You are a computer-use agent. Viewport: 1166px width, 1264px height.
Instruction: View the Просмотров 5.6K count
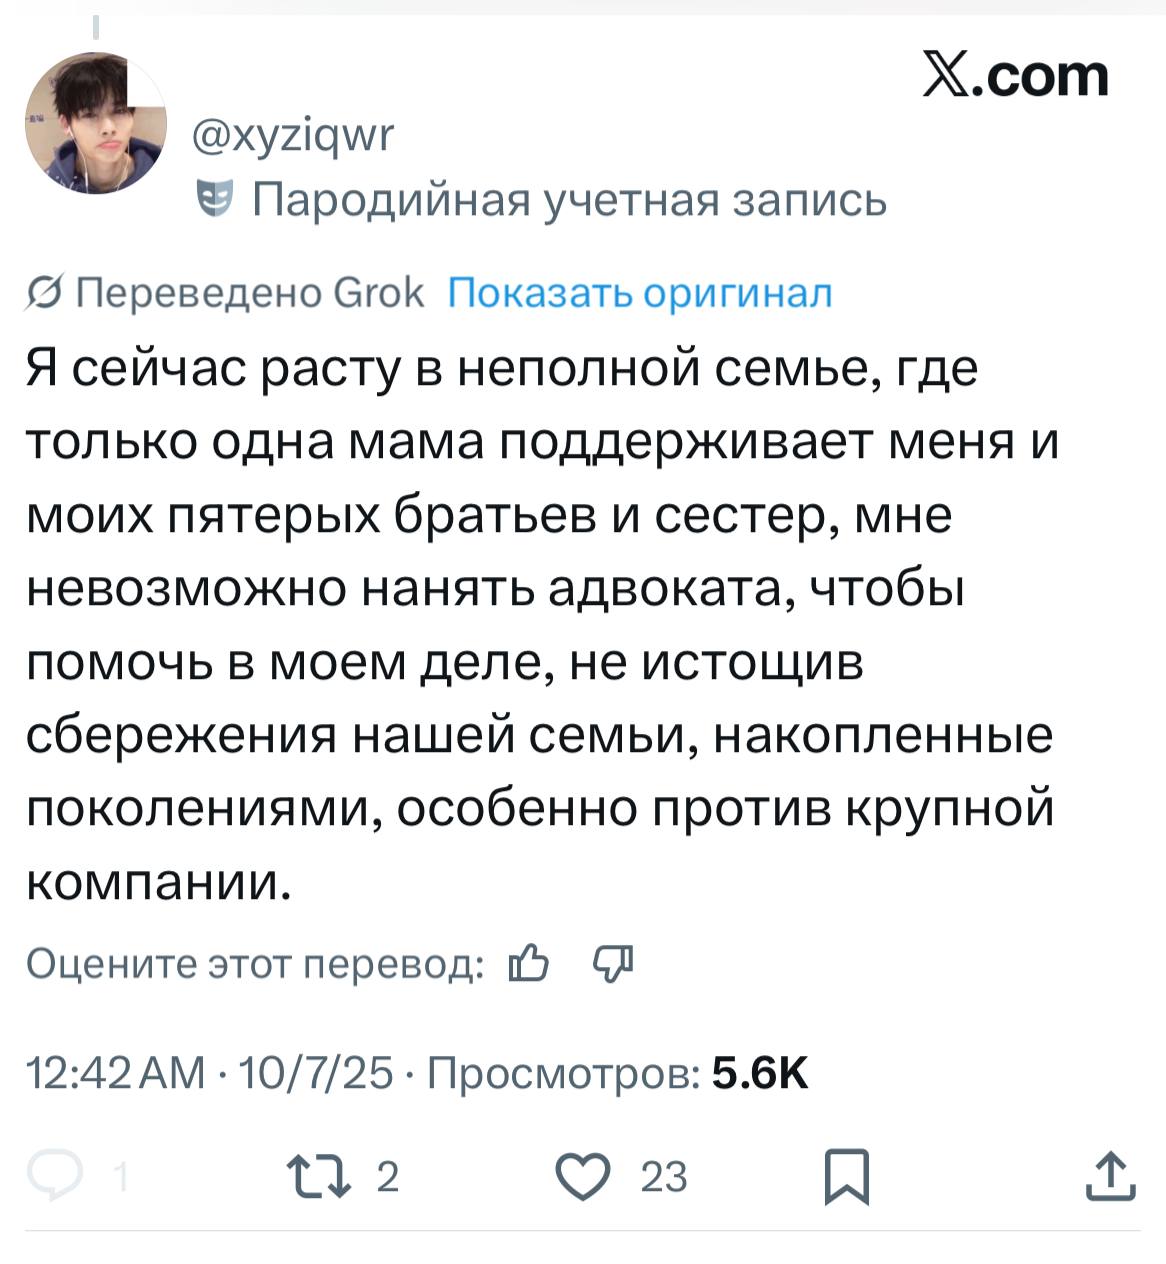pos(618,1073)
